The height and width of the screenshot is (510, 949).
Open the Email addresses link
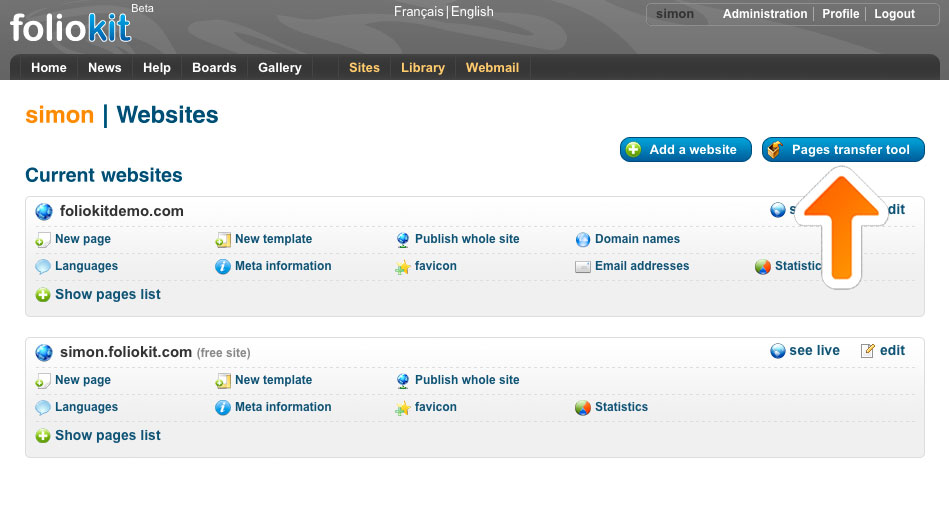(x=642, y=266)
